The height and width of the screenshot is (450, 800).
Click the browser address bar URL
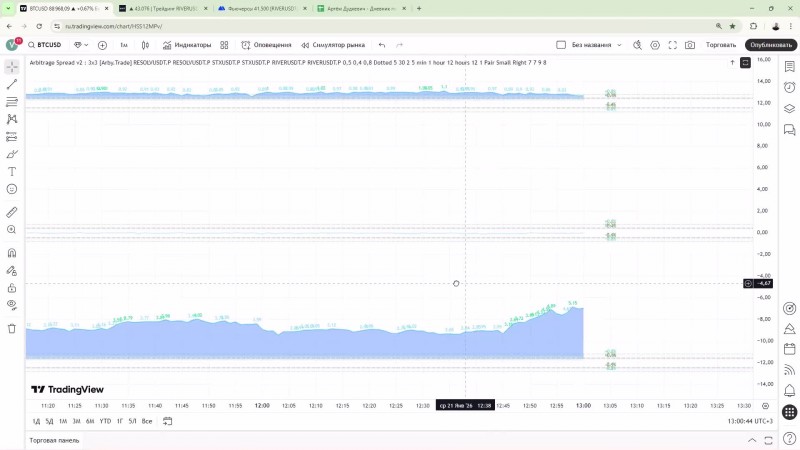(113, 26)
